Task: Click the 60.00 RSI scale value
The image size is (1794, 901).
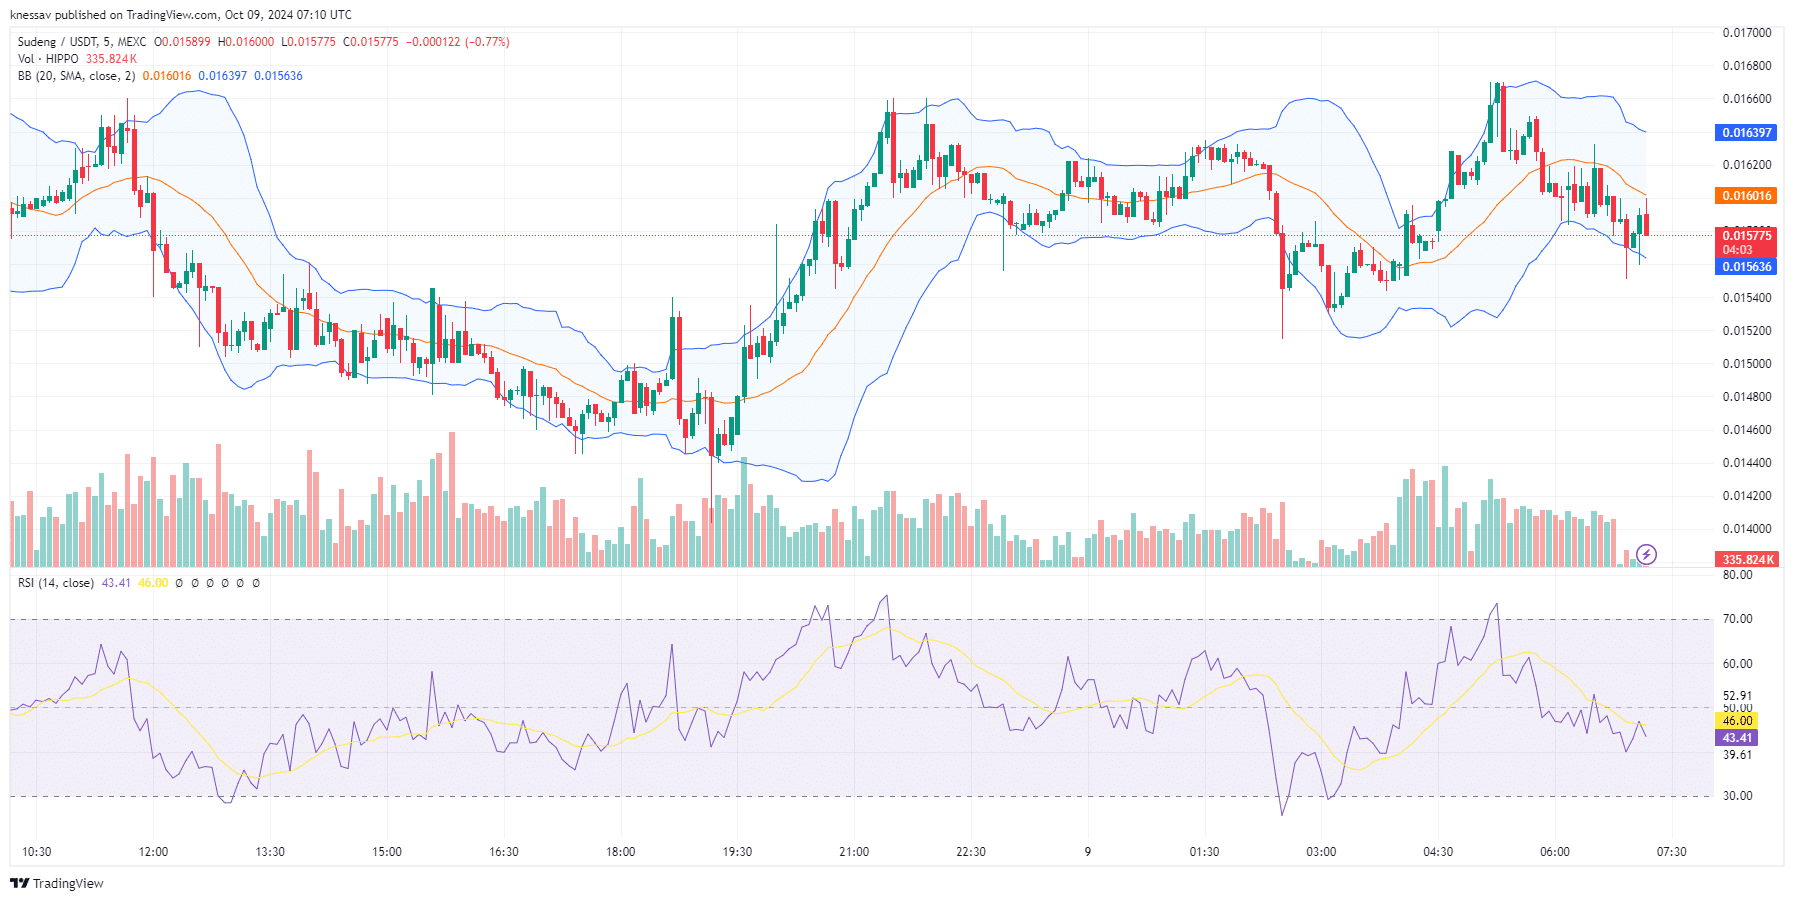Action: tap(1737, 664)
